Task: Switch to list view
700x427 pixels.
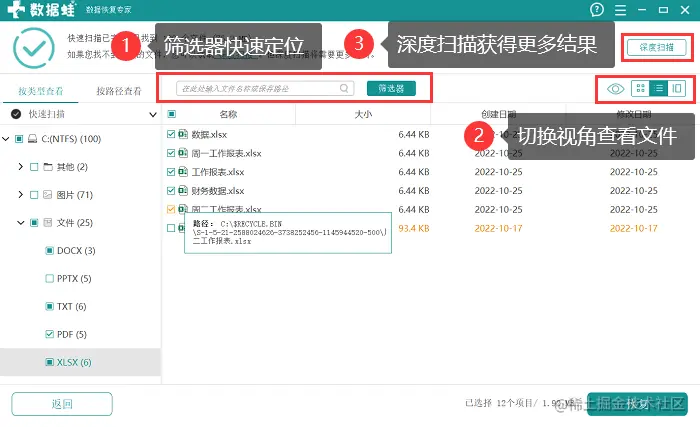Action: pyautogui.click(x=658, y=88)
